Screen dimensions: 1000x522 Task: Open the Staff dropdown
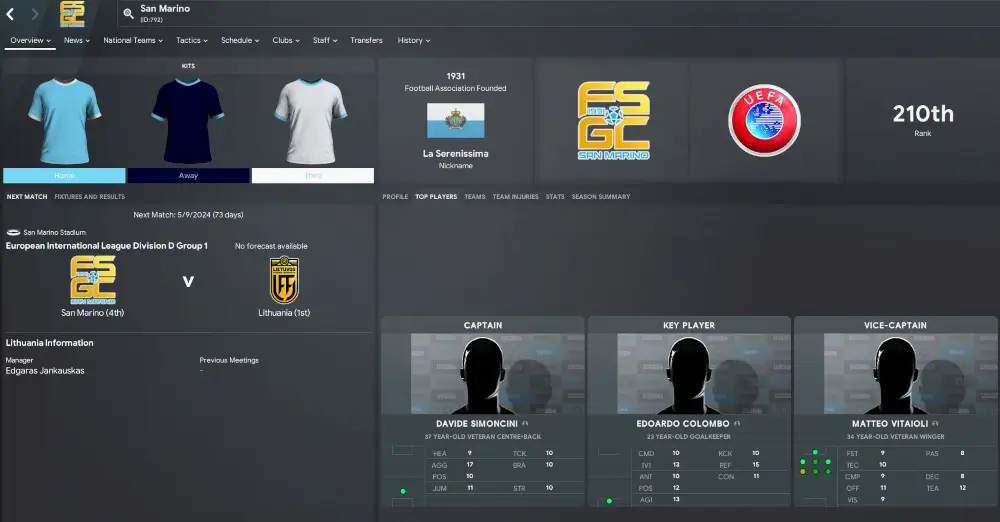pyautogui.click(x=325, y=40)
